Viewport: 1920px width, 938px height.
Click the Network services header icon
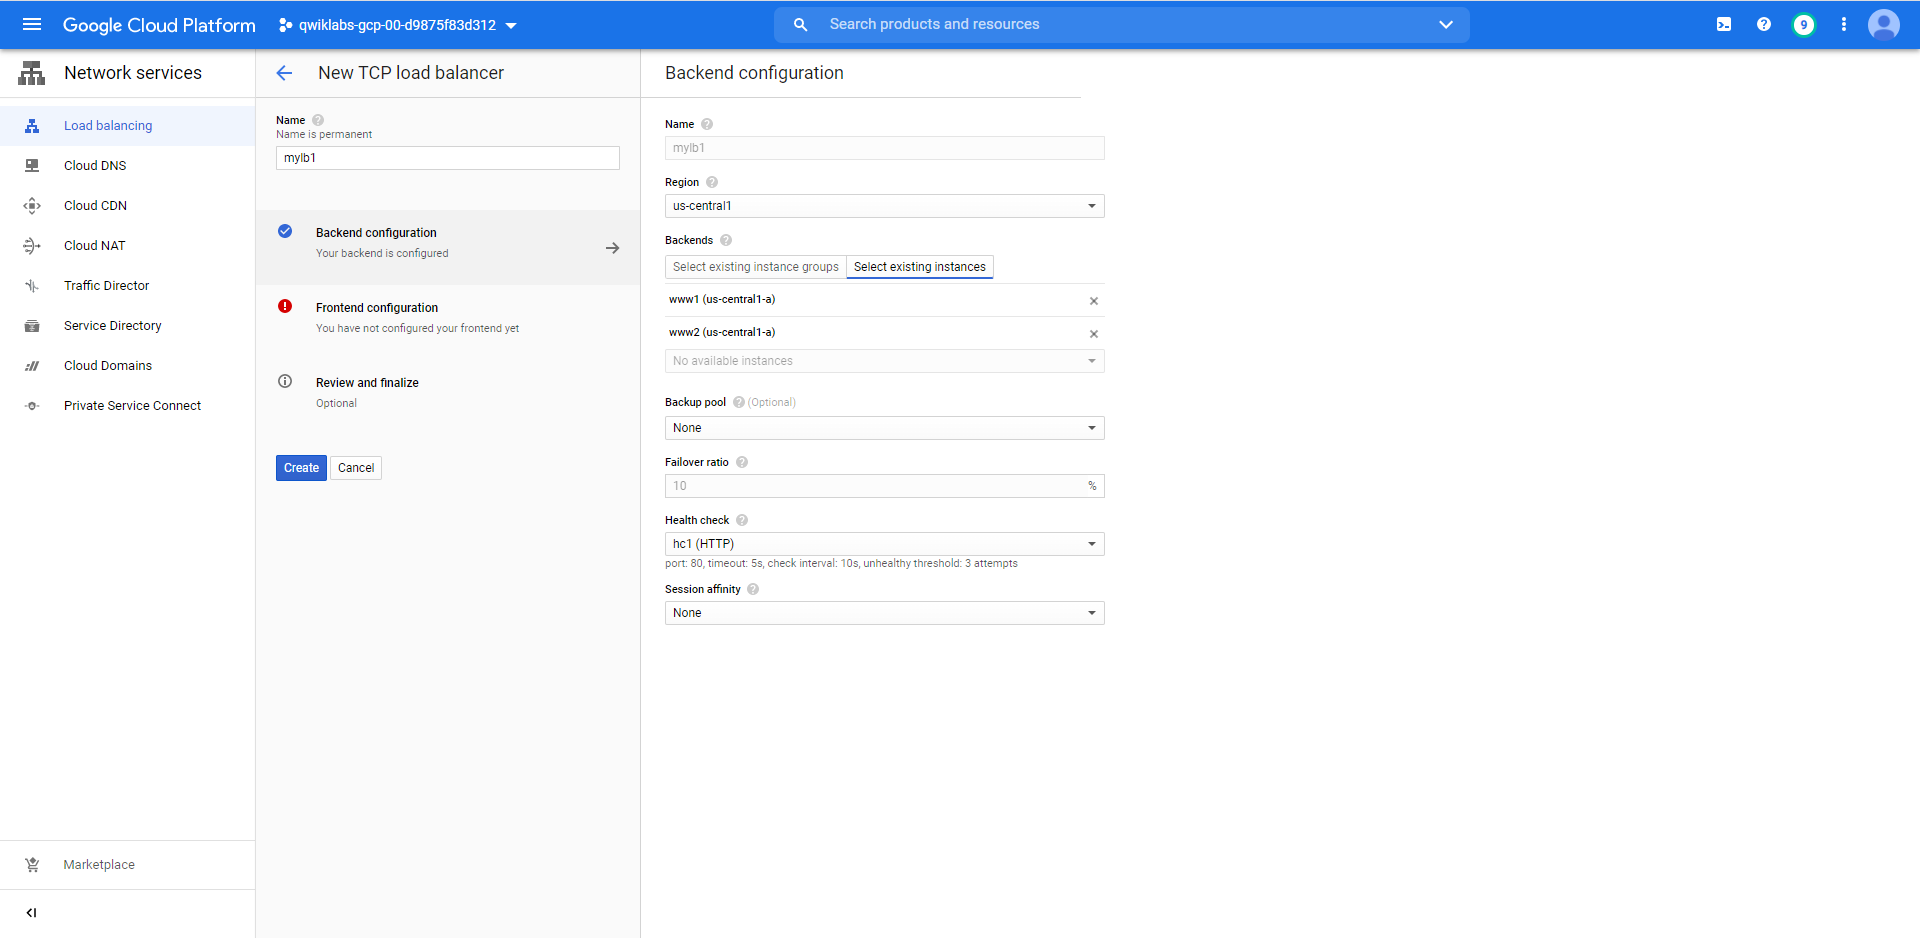32,73
